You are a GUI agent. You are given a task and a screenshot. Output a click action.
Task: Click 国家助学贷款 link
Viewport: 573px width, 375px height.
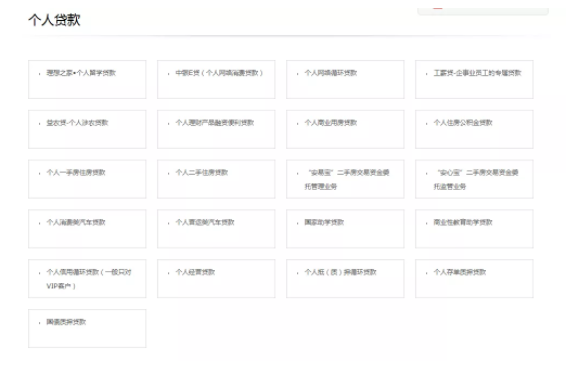coord(324,222)
